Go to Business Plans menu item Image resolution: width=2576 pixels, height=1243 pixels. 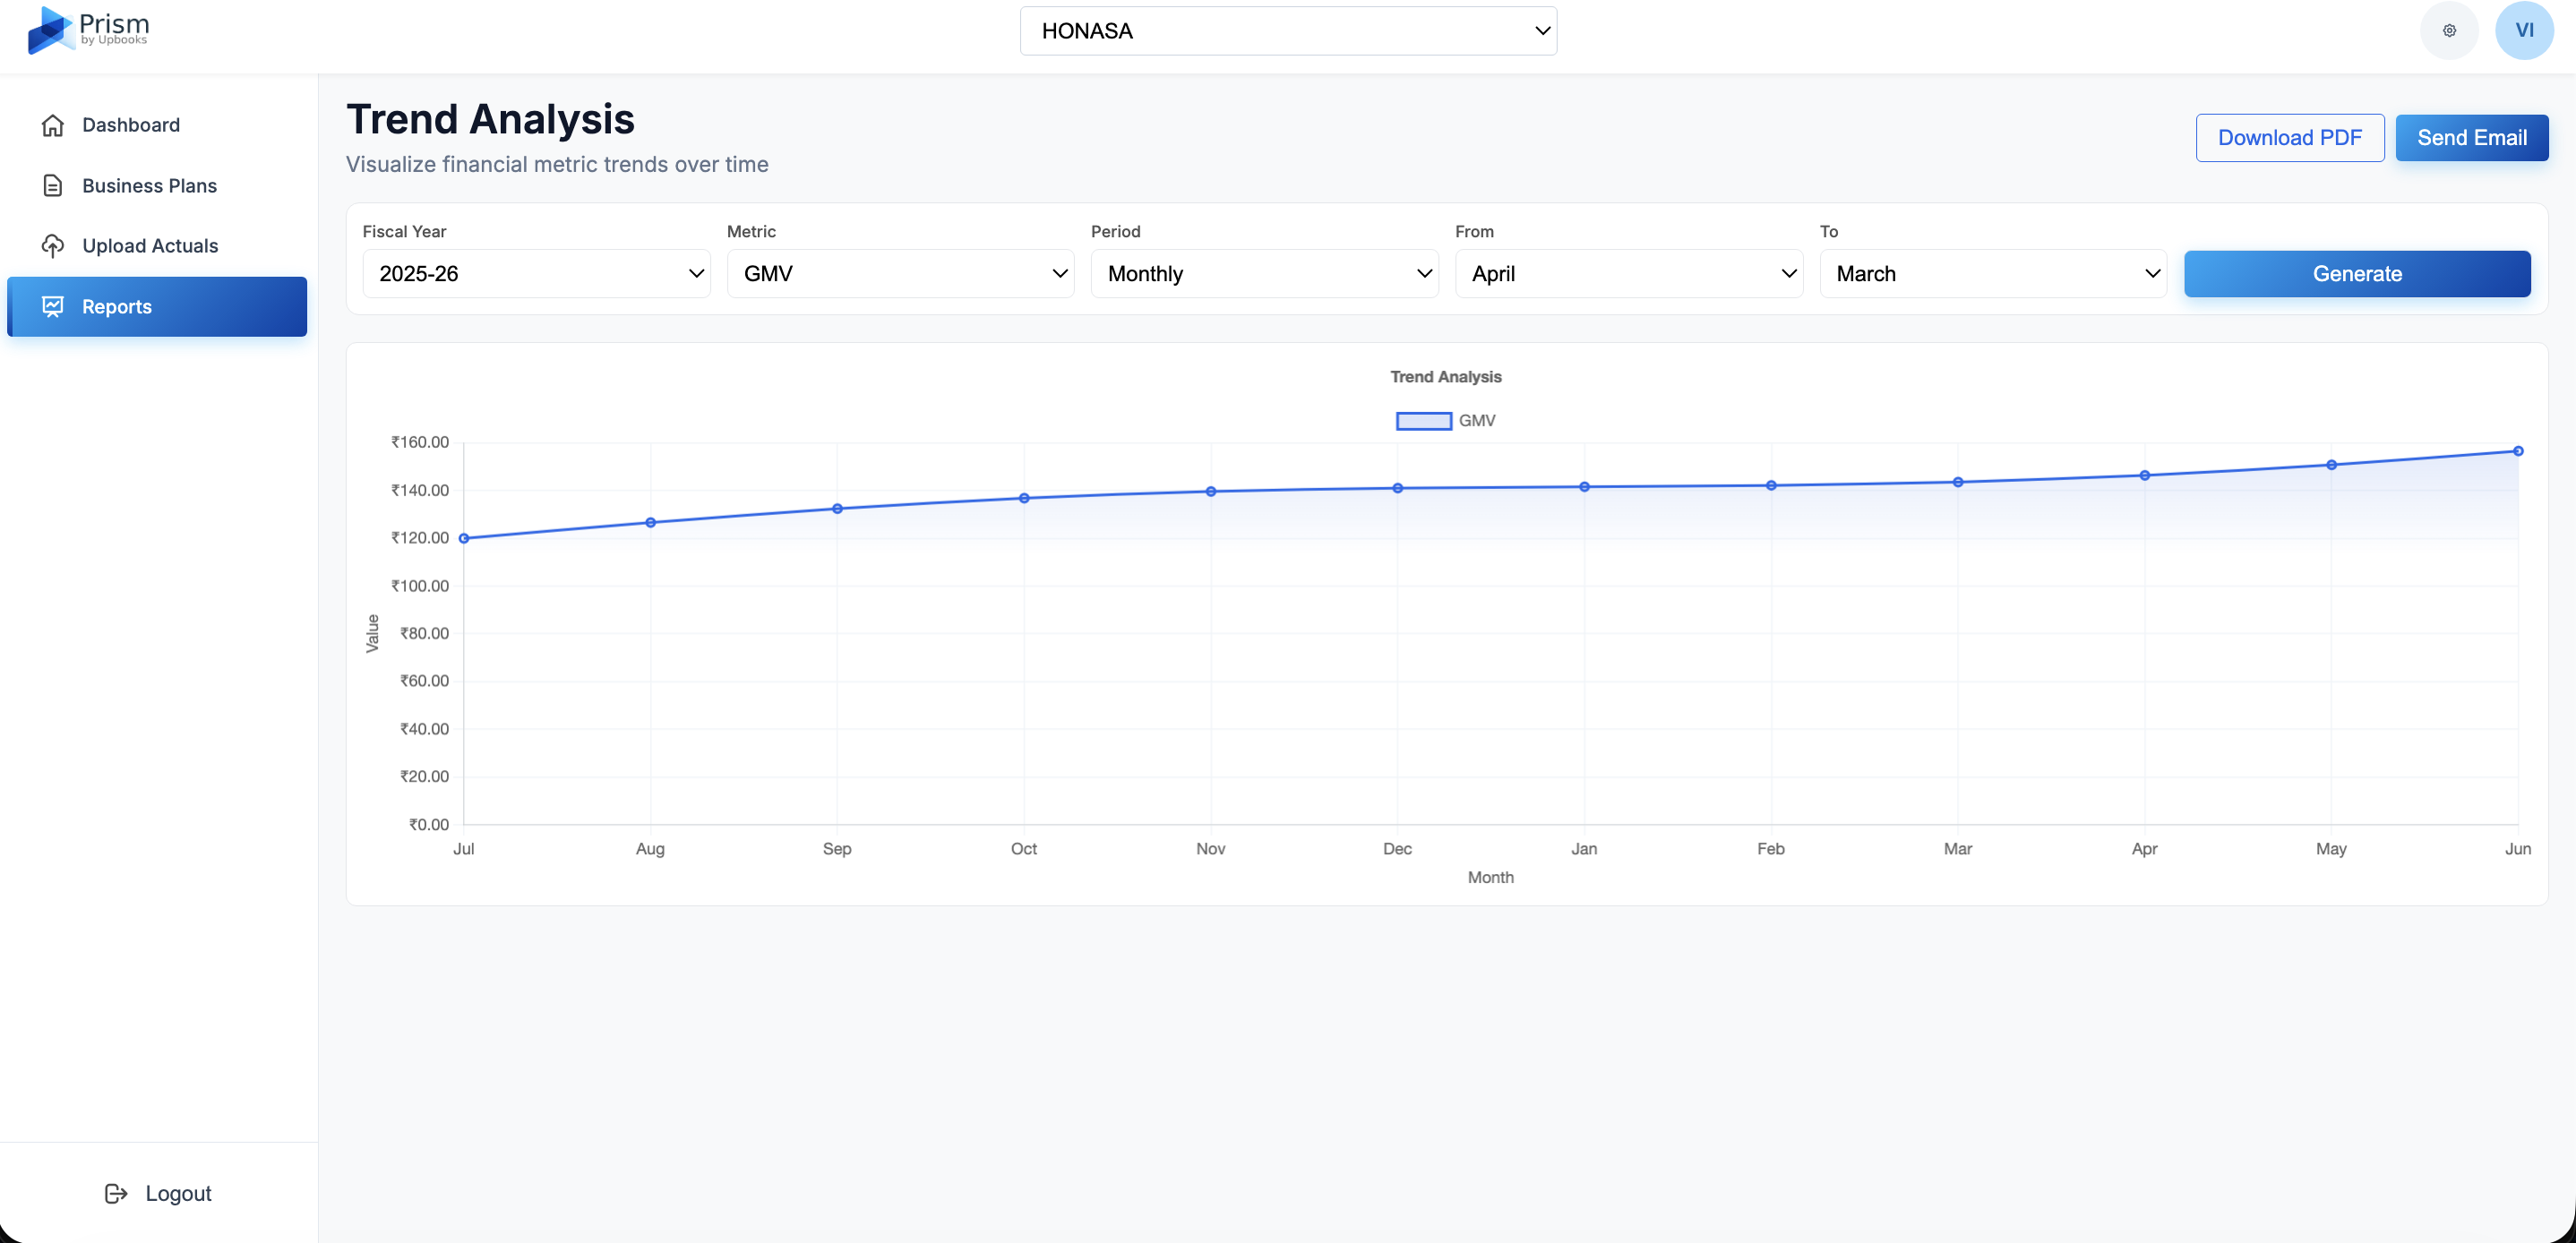pos(149,186)
